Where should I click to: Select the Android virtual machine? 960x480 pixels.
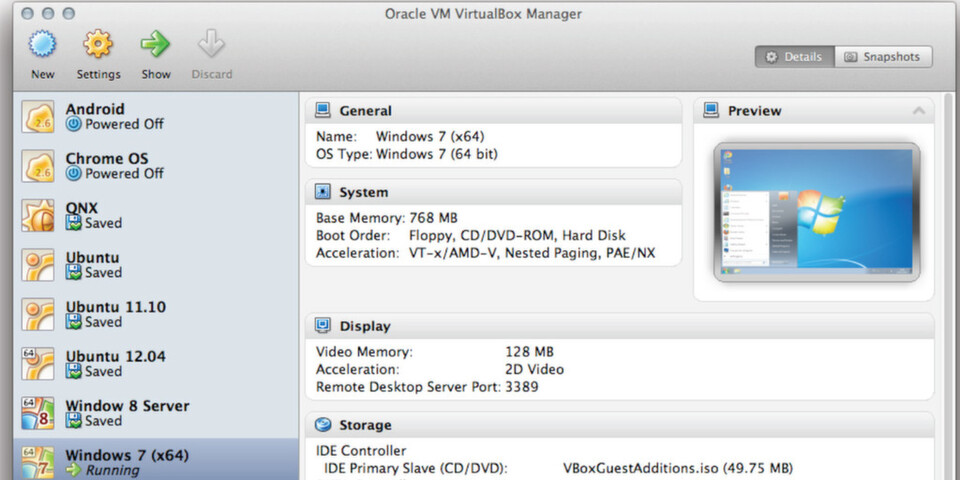click(156, 116)
